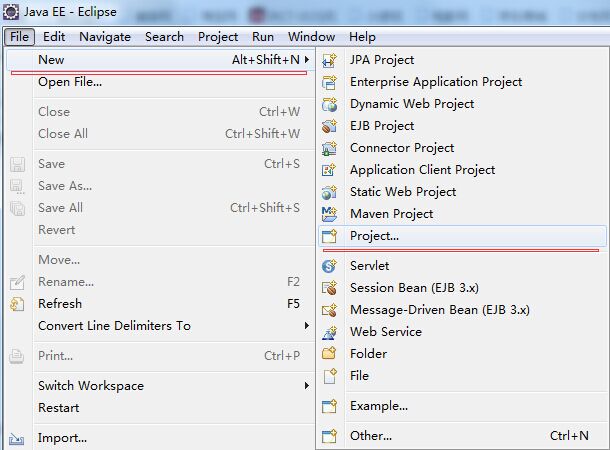Screen dimensions: 610x450
Task: Click the Print printer icon
Action: tap(17, 356)
